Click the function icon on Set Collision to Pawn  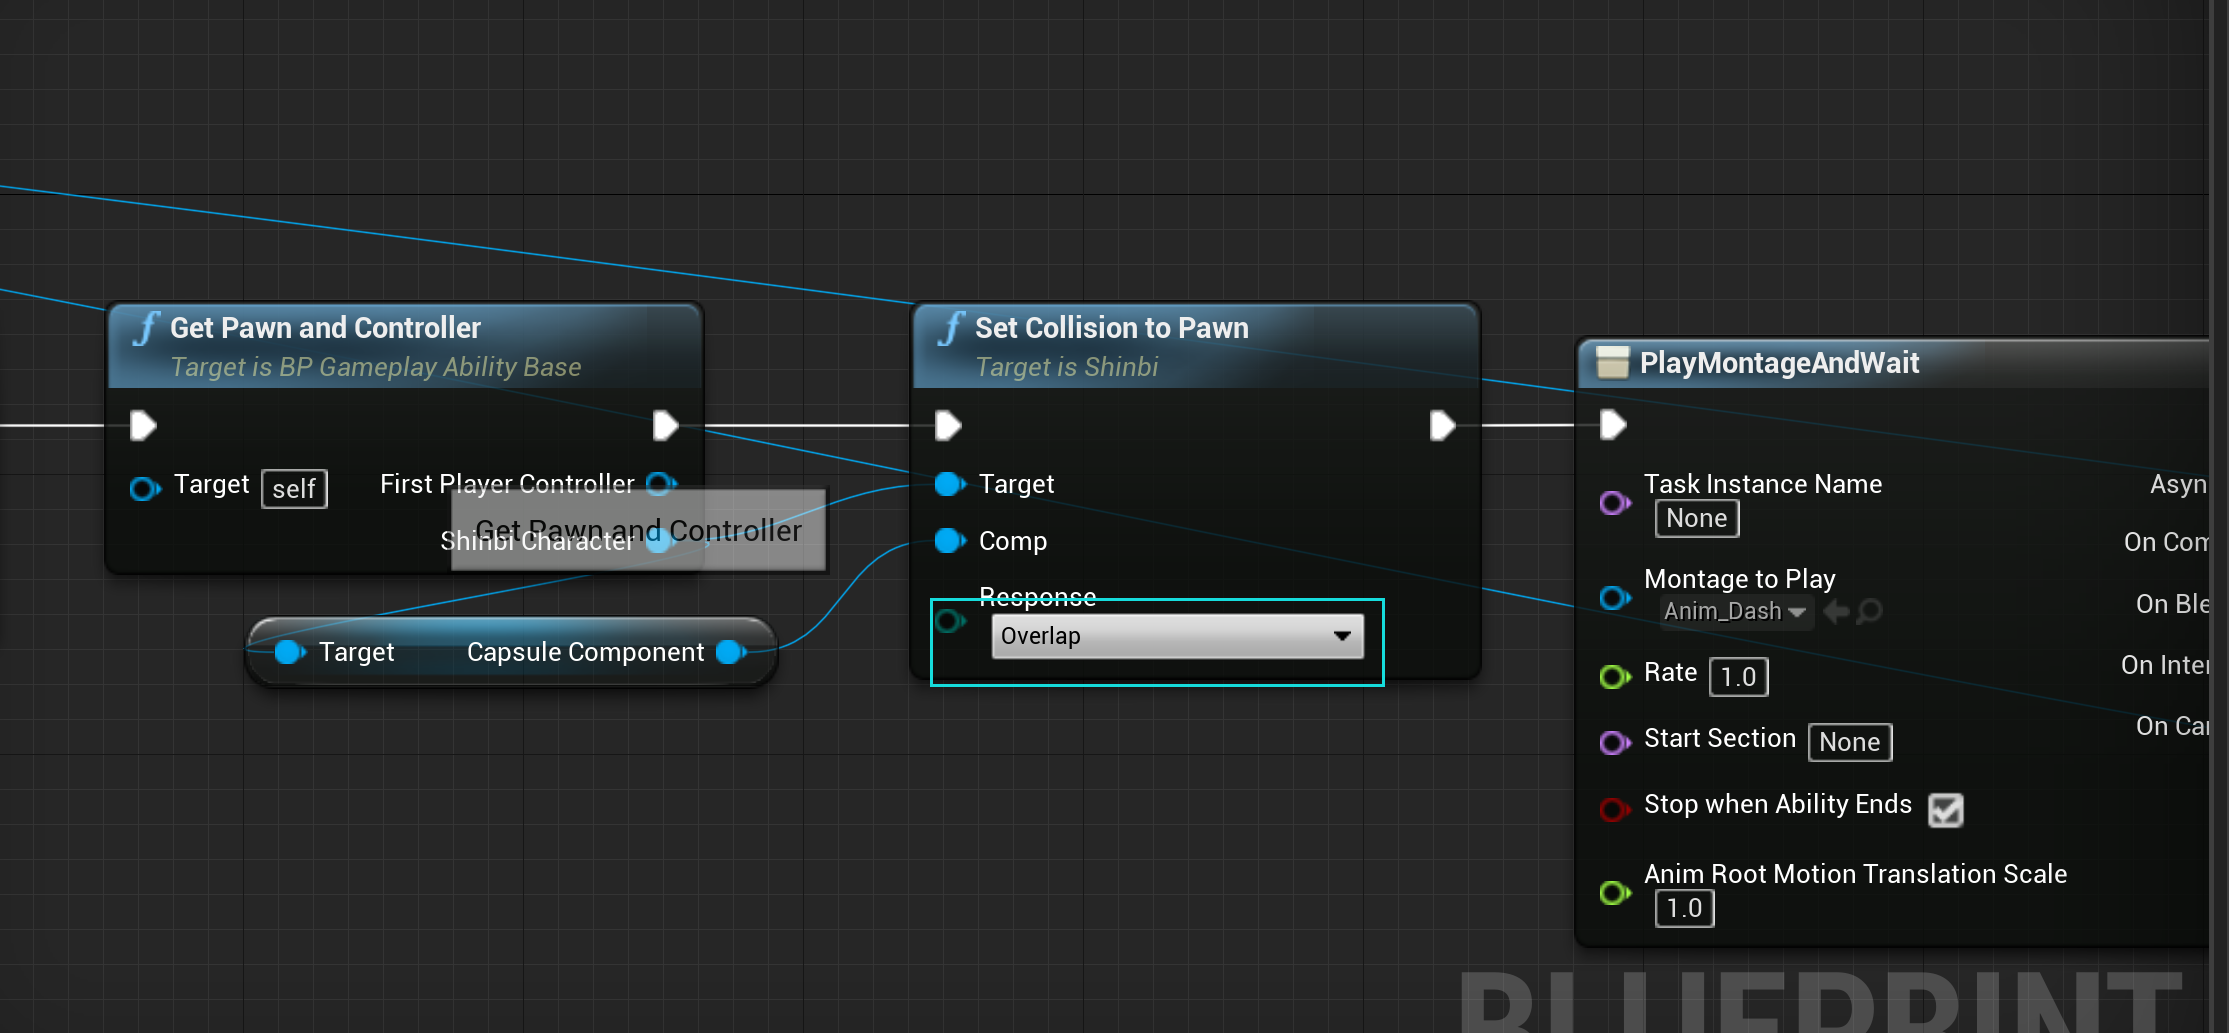pos(950,327)
